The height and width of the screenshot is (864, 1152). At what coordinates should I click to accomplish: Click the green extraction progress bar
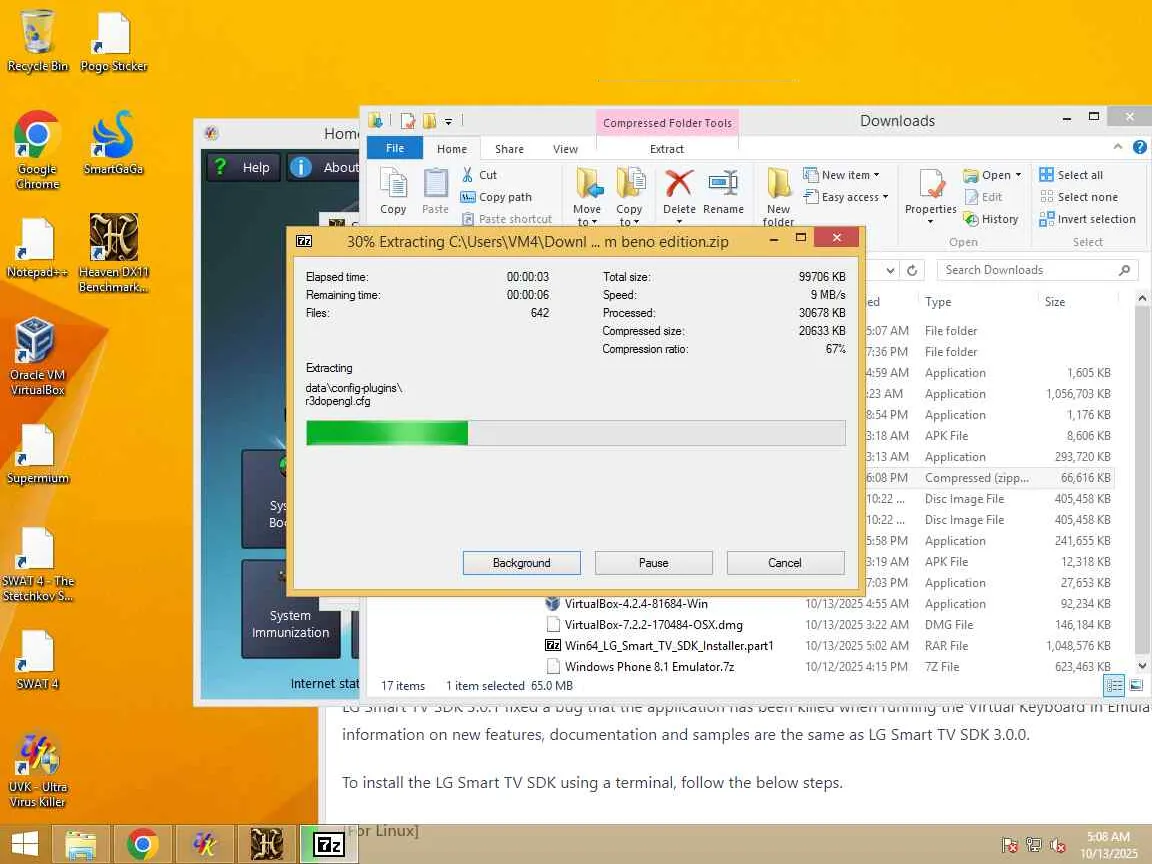[575, 433]
